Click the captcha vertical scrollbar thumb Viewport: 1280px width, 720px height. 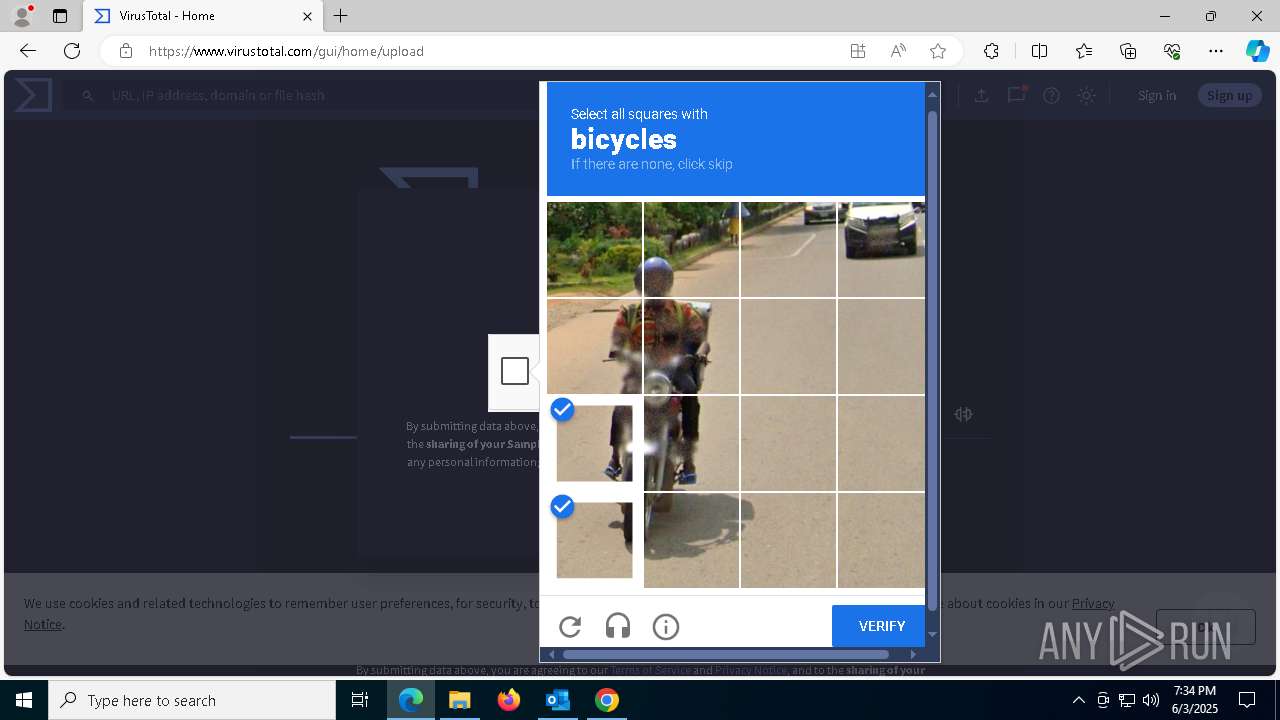coord(933,360)
